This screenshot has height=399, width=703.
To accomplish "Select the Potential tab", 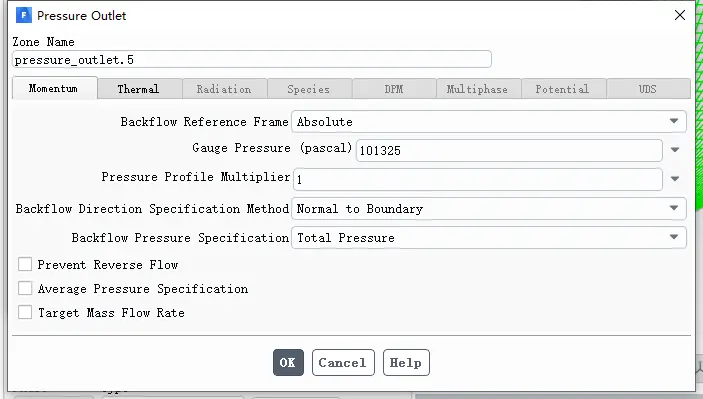I will 564,89.
